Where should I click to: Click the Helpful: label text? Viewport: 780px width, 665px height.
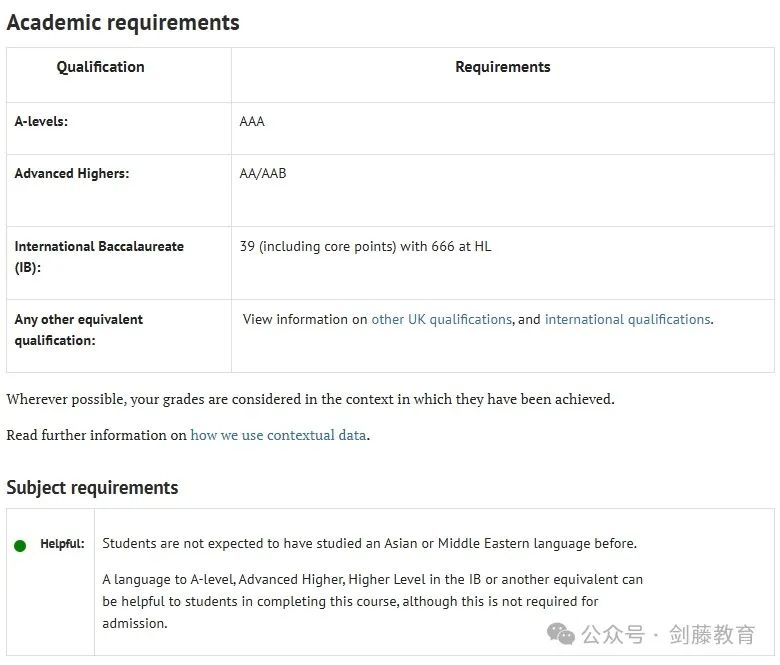pos(63,544)
